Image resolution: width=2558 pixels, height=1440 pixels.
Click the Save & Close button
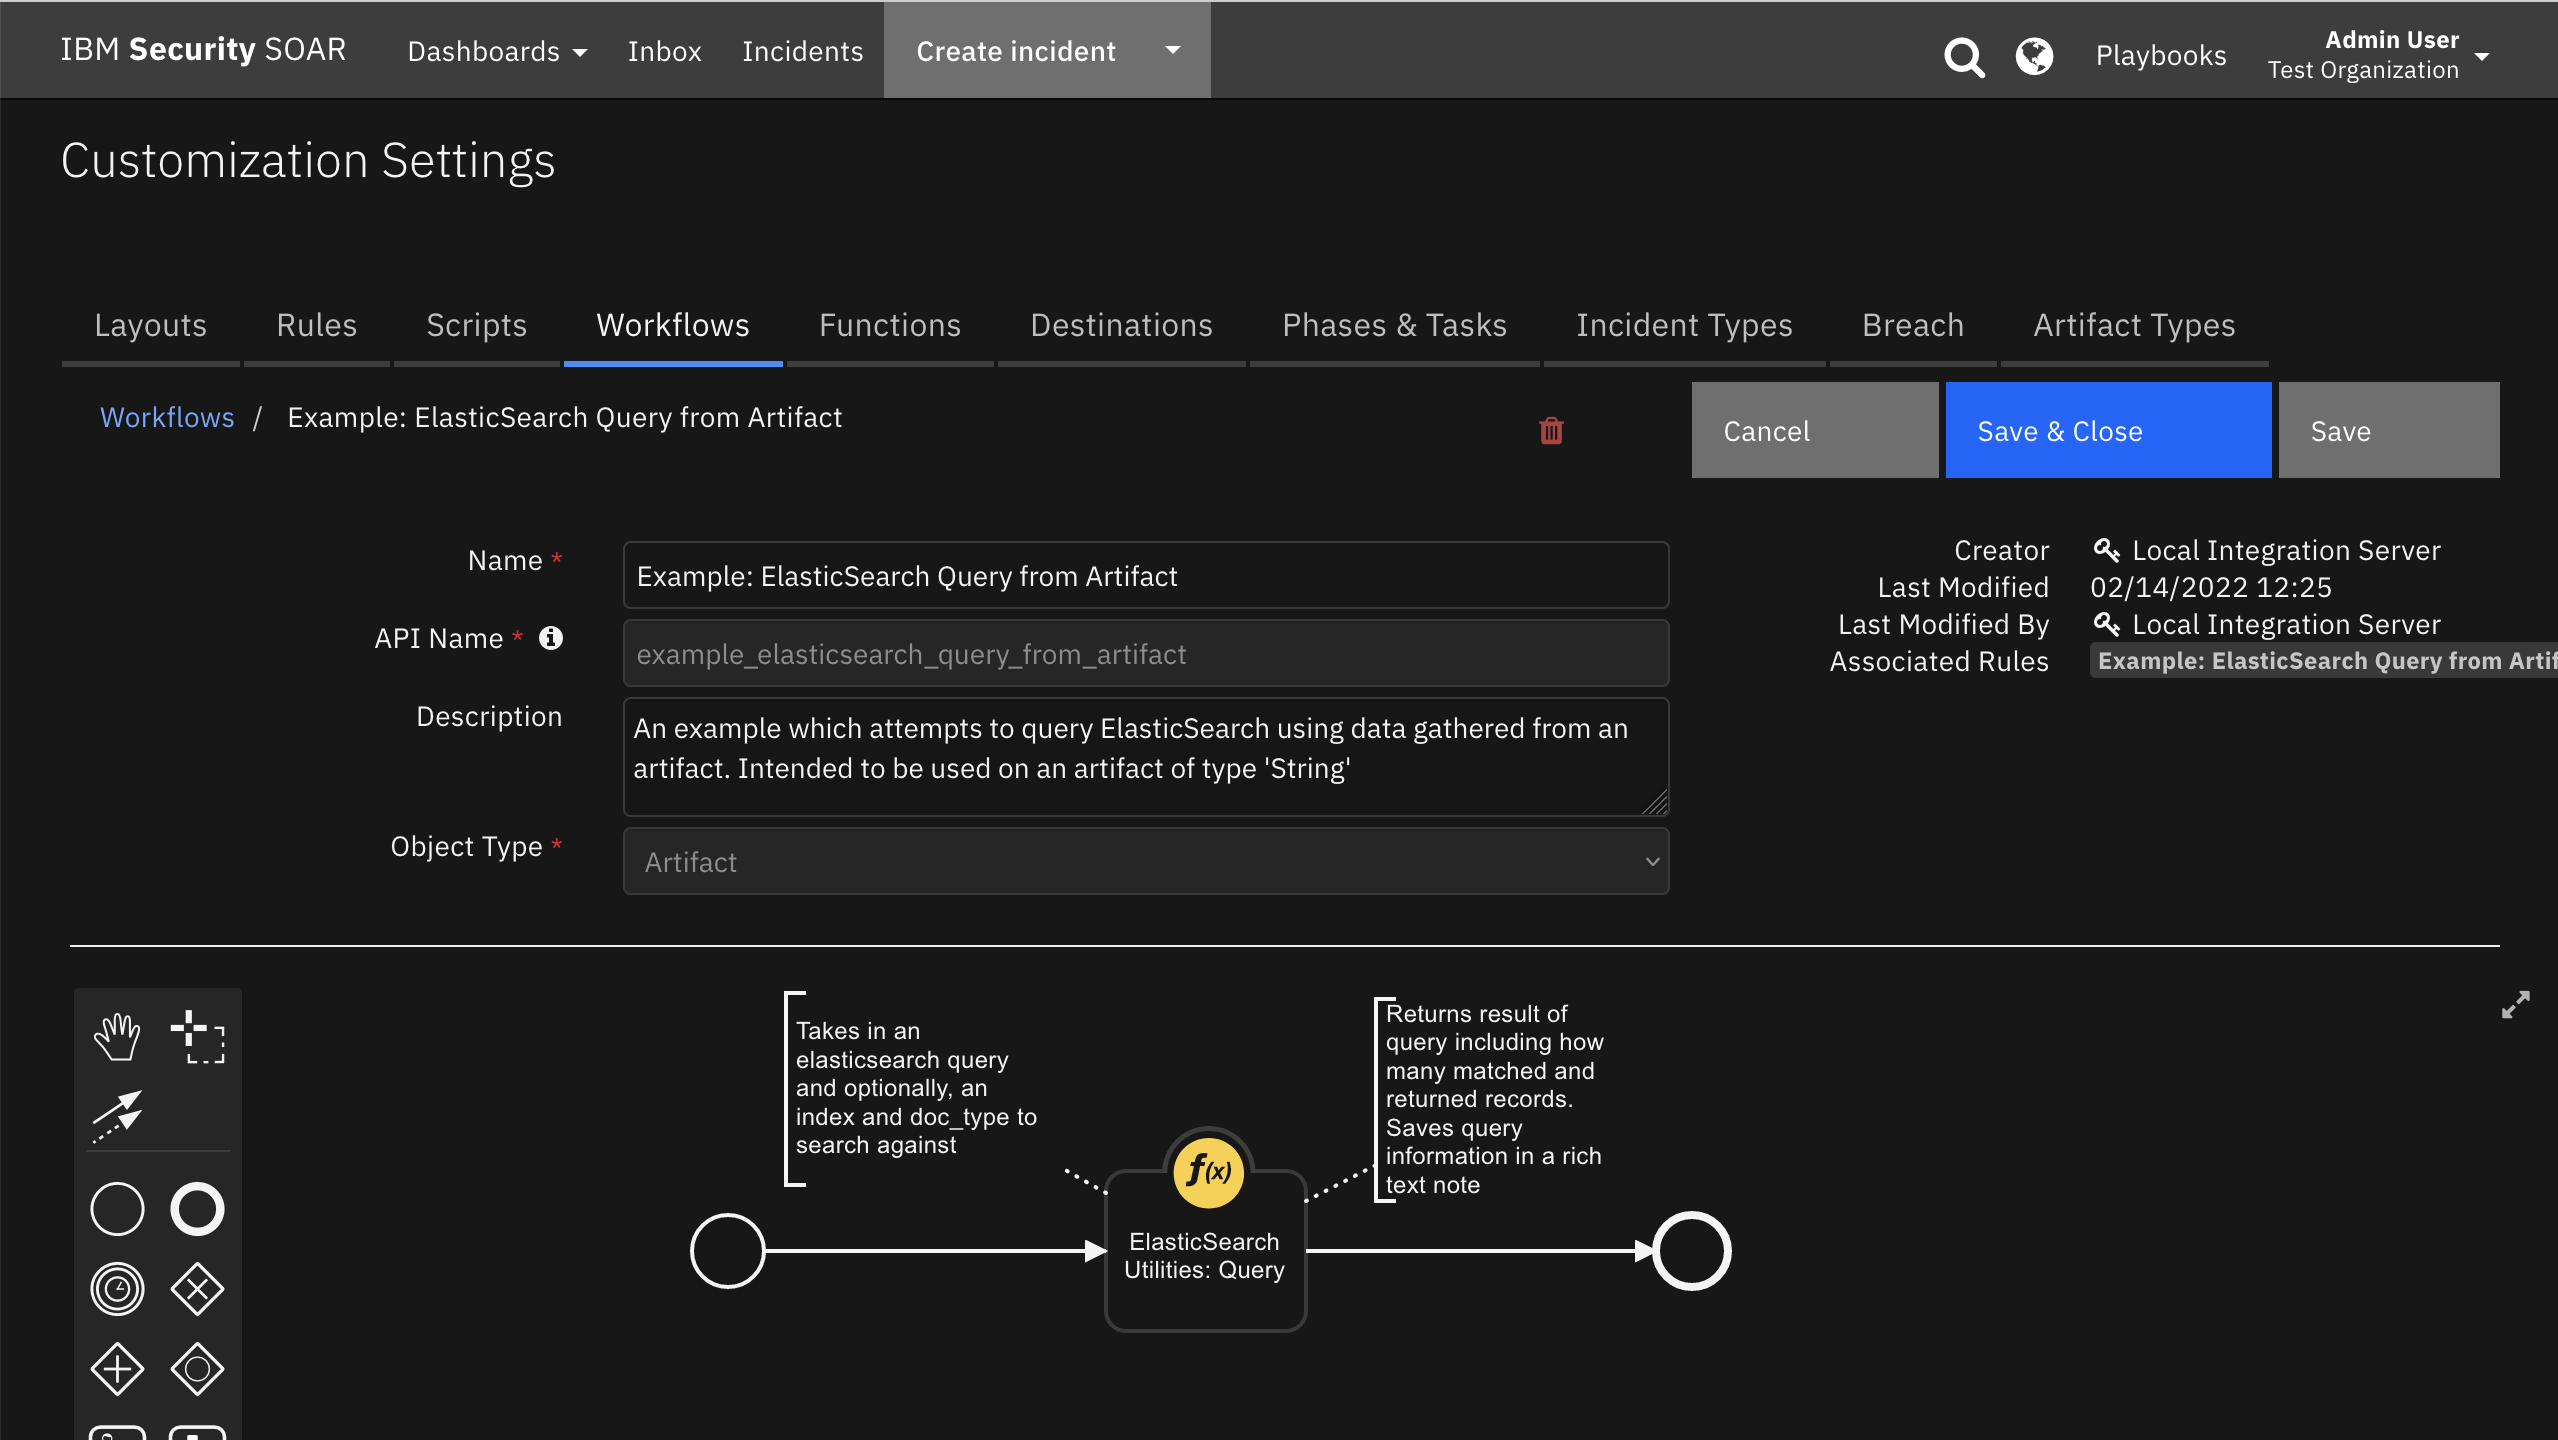[x=2108, y=431]
